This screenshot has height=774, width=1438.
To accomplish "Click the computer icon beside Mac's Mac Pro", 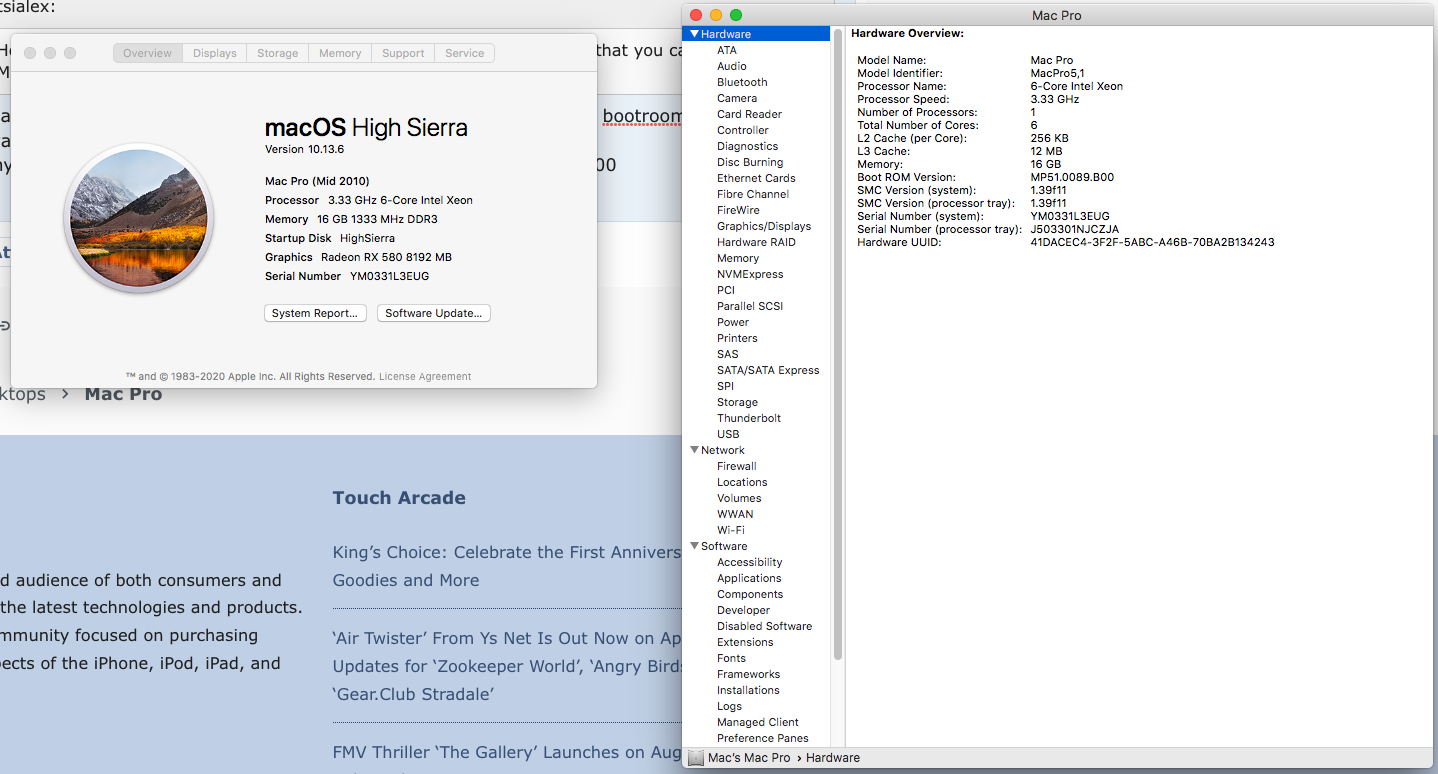I will (x=696, y=758).
